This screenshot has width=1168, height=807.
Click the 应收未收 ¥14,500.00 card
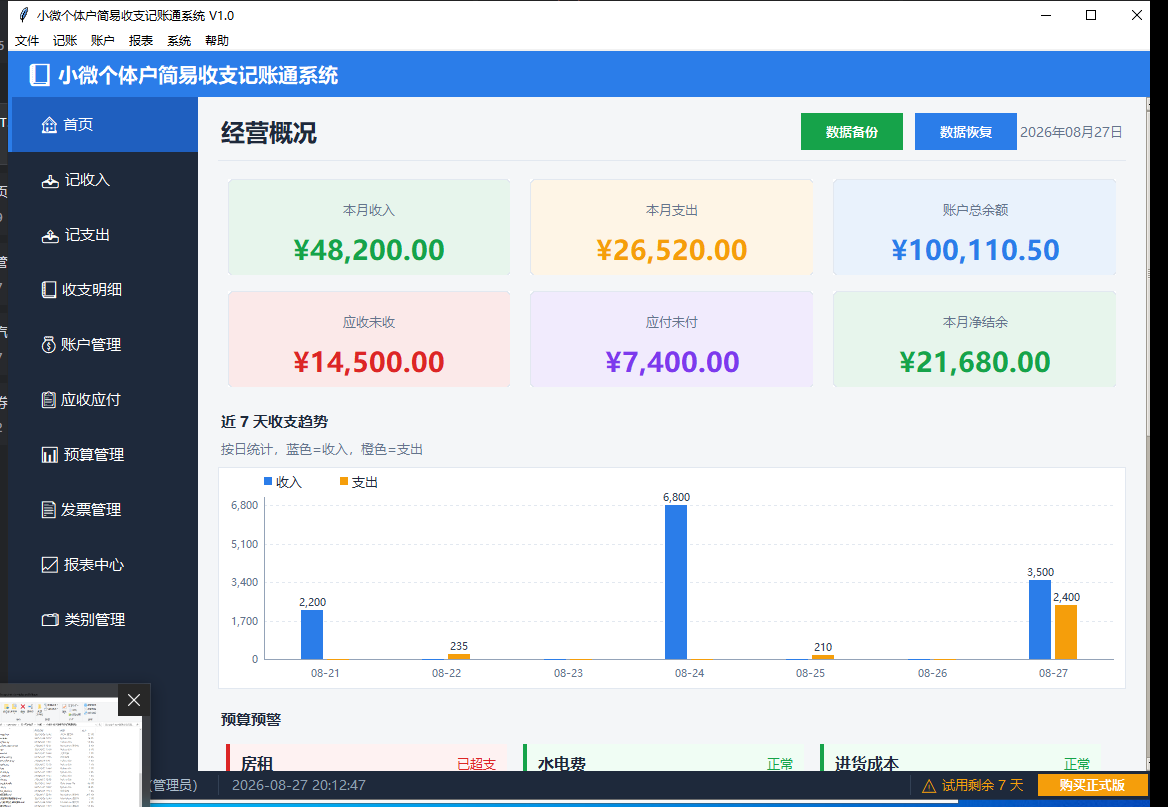point(369,339)
